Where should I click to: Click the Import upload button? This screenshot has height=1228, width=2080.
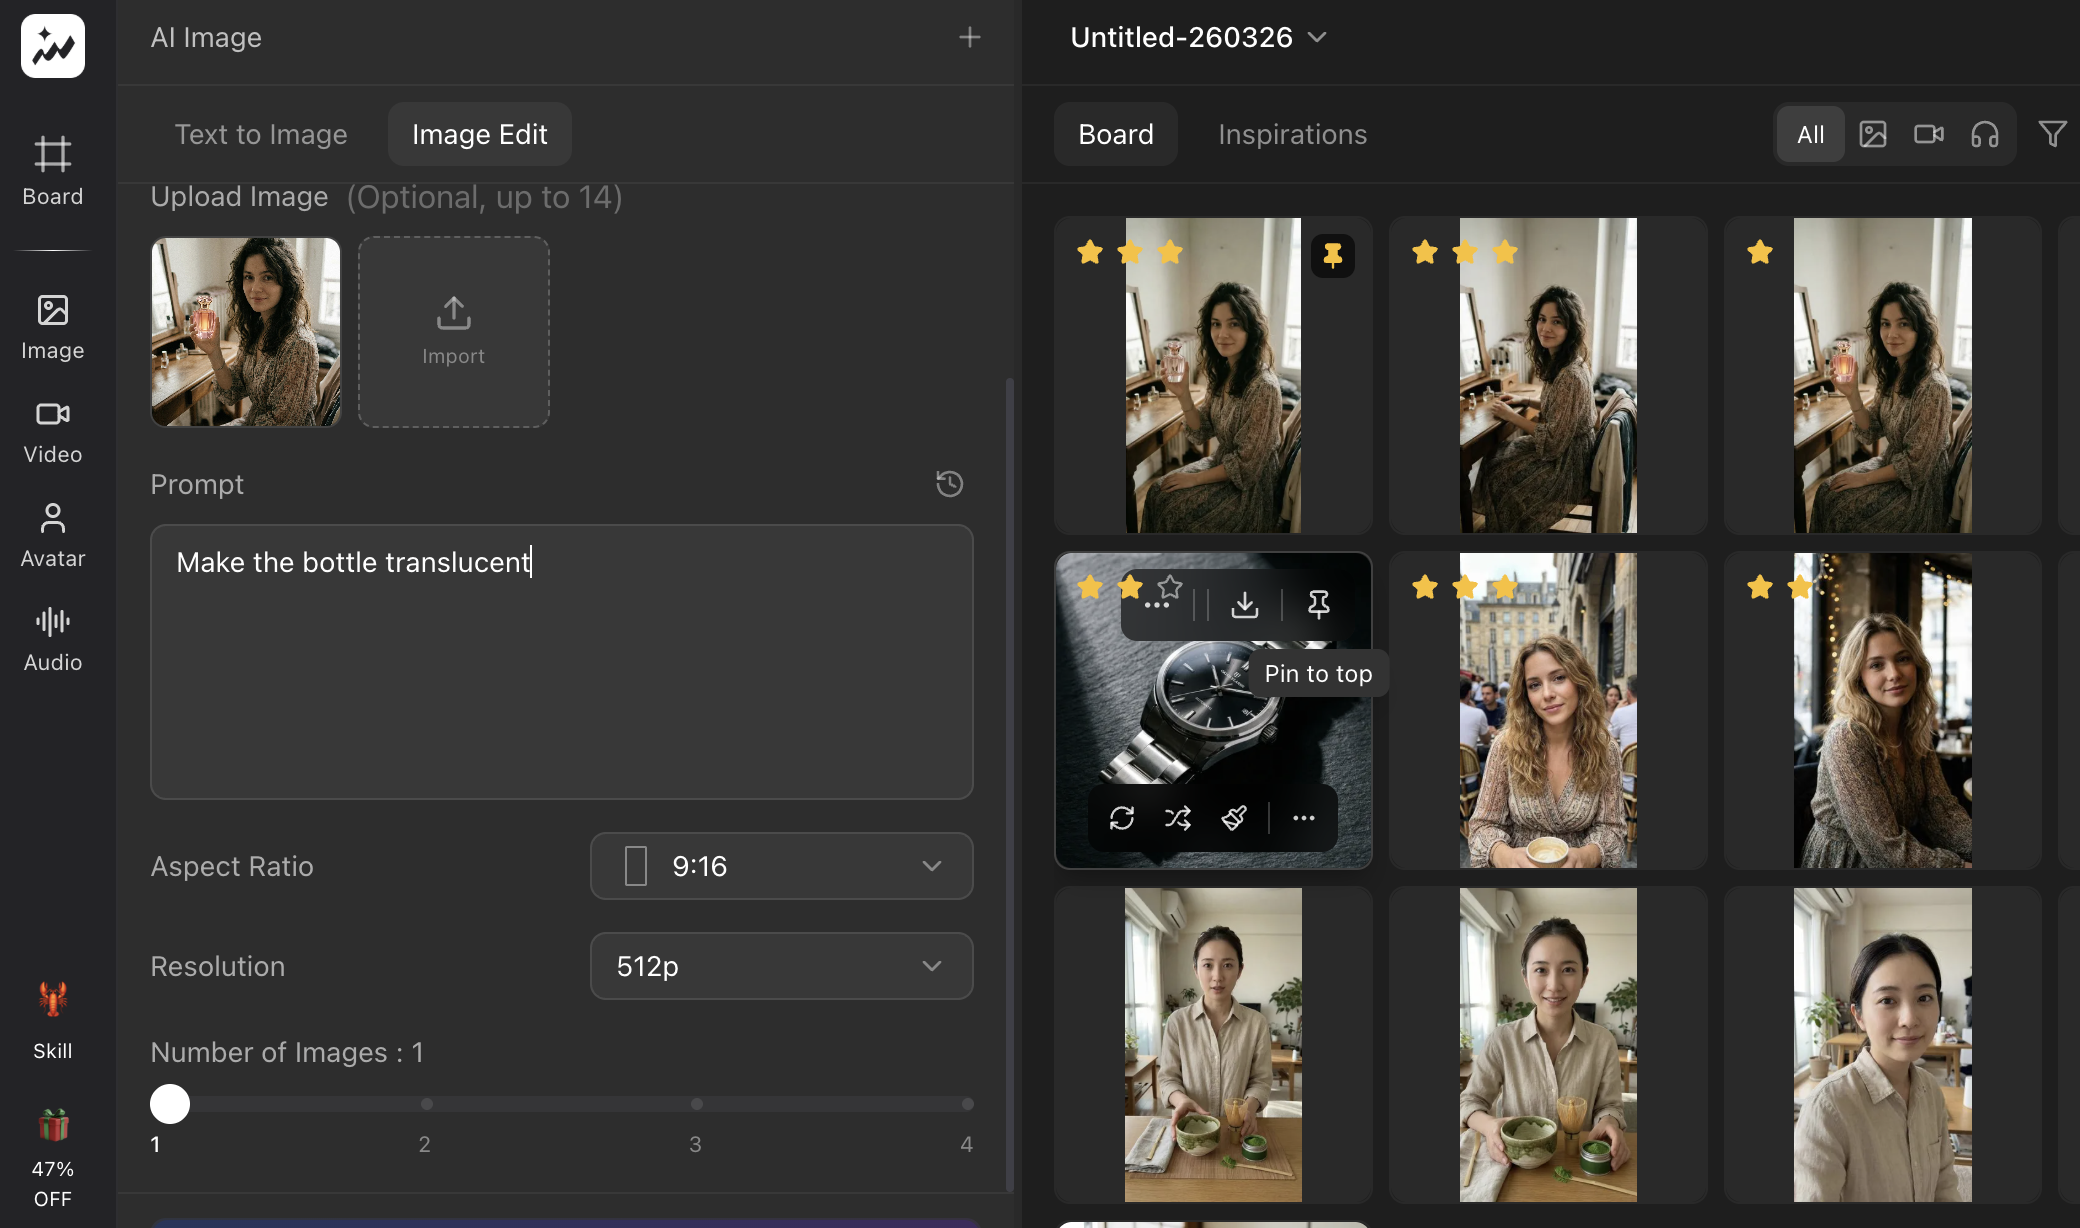[x=453, y=331]
